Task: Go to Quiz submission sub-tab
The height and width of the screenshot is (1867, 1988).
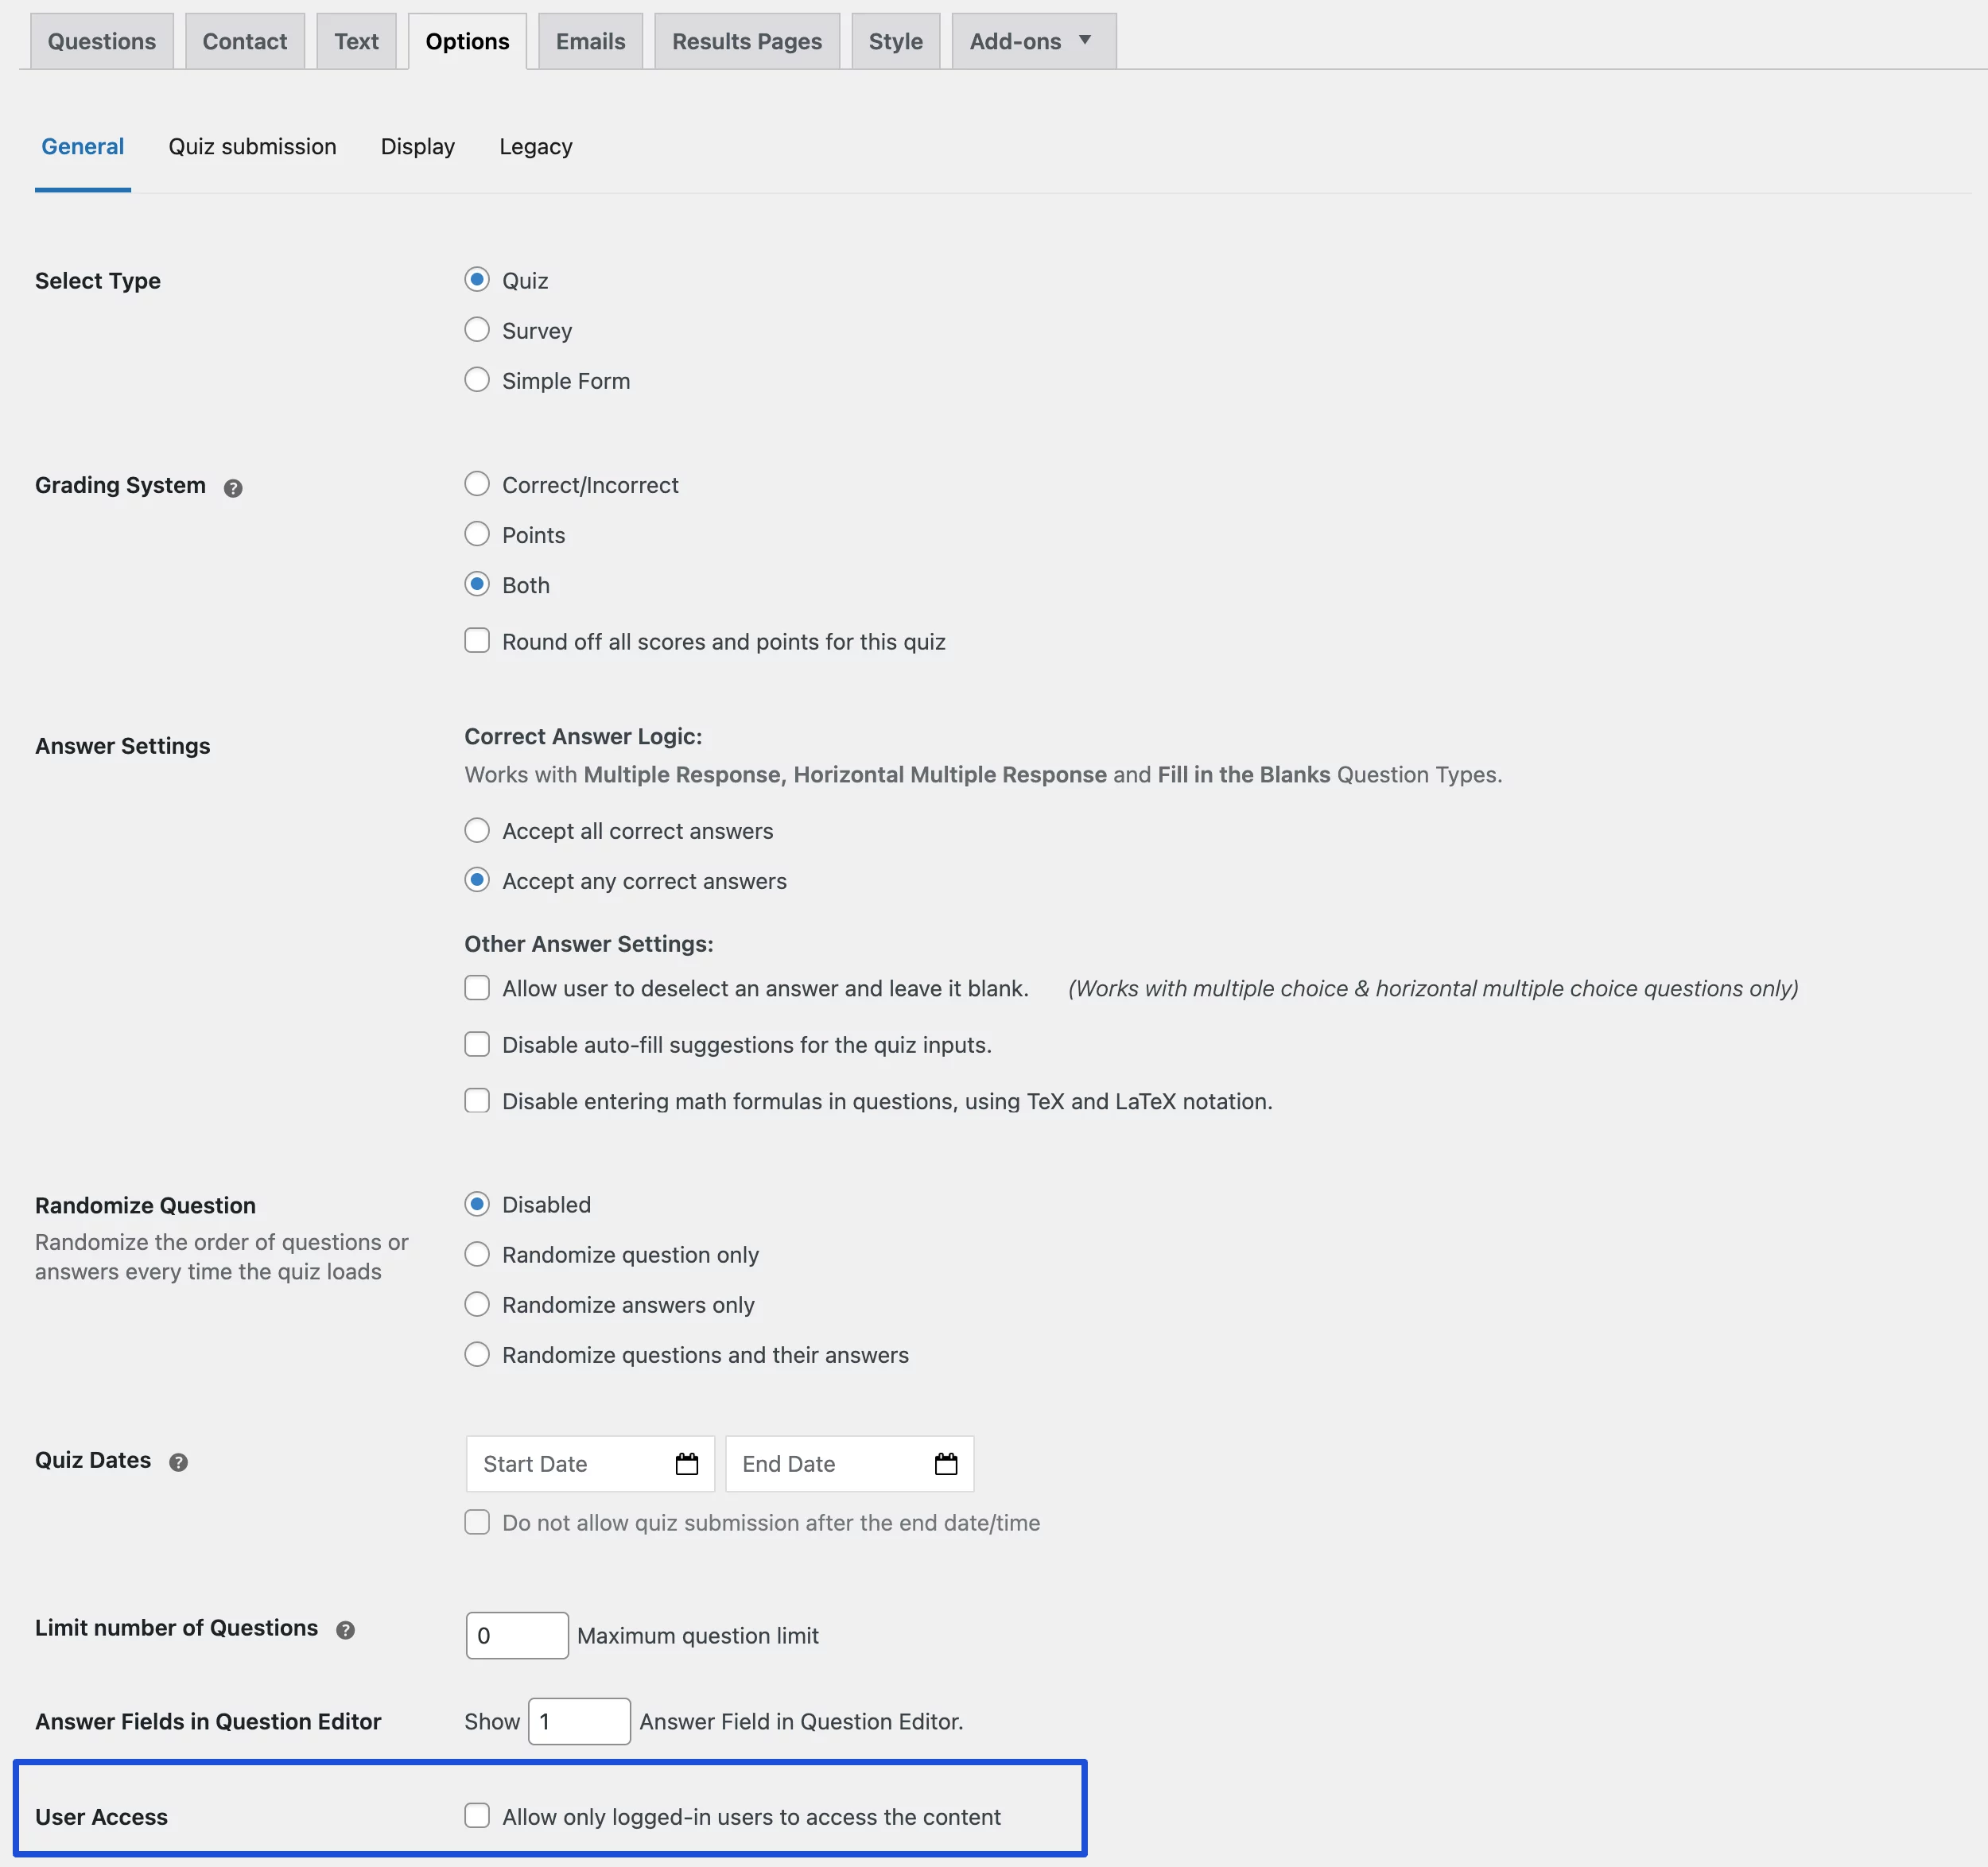Action: pyautogui.click(x=252, y=147)
